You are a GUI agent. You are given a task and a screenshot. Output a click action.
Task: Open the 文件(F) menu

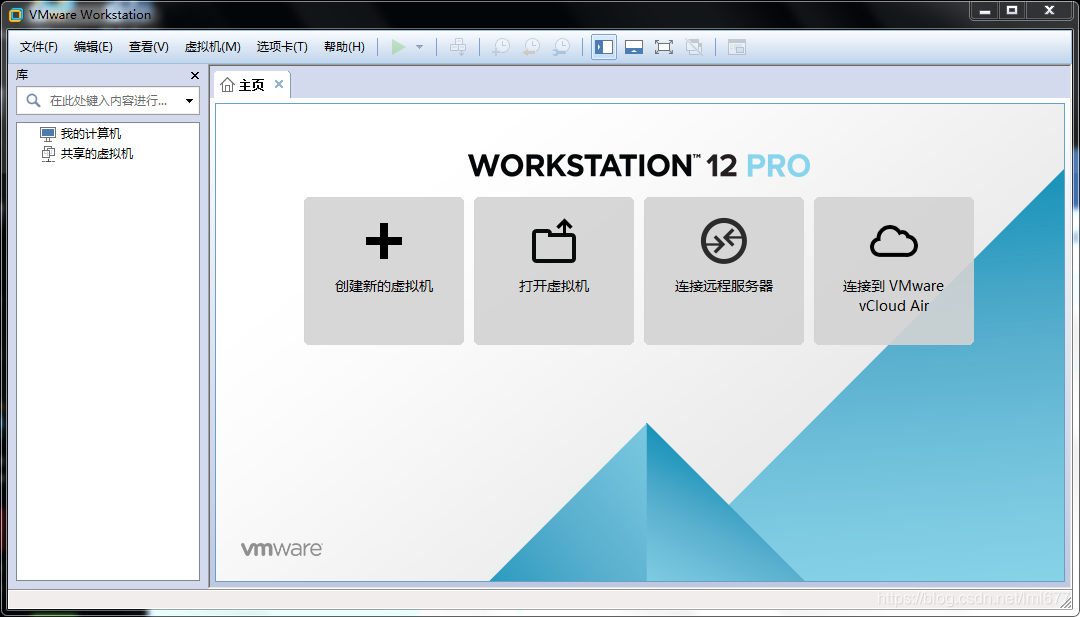click(39, 47)
